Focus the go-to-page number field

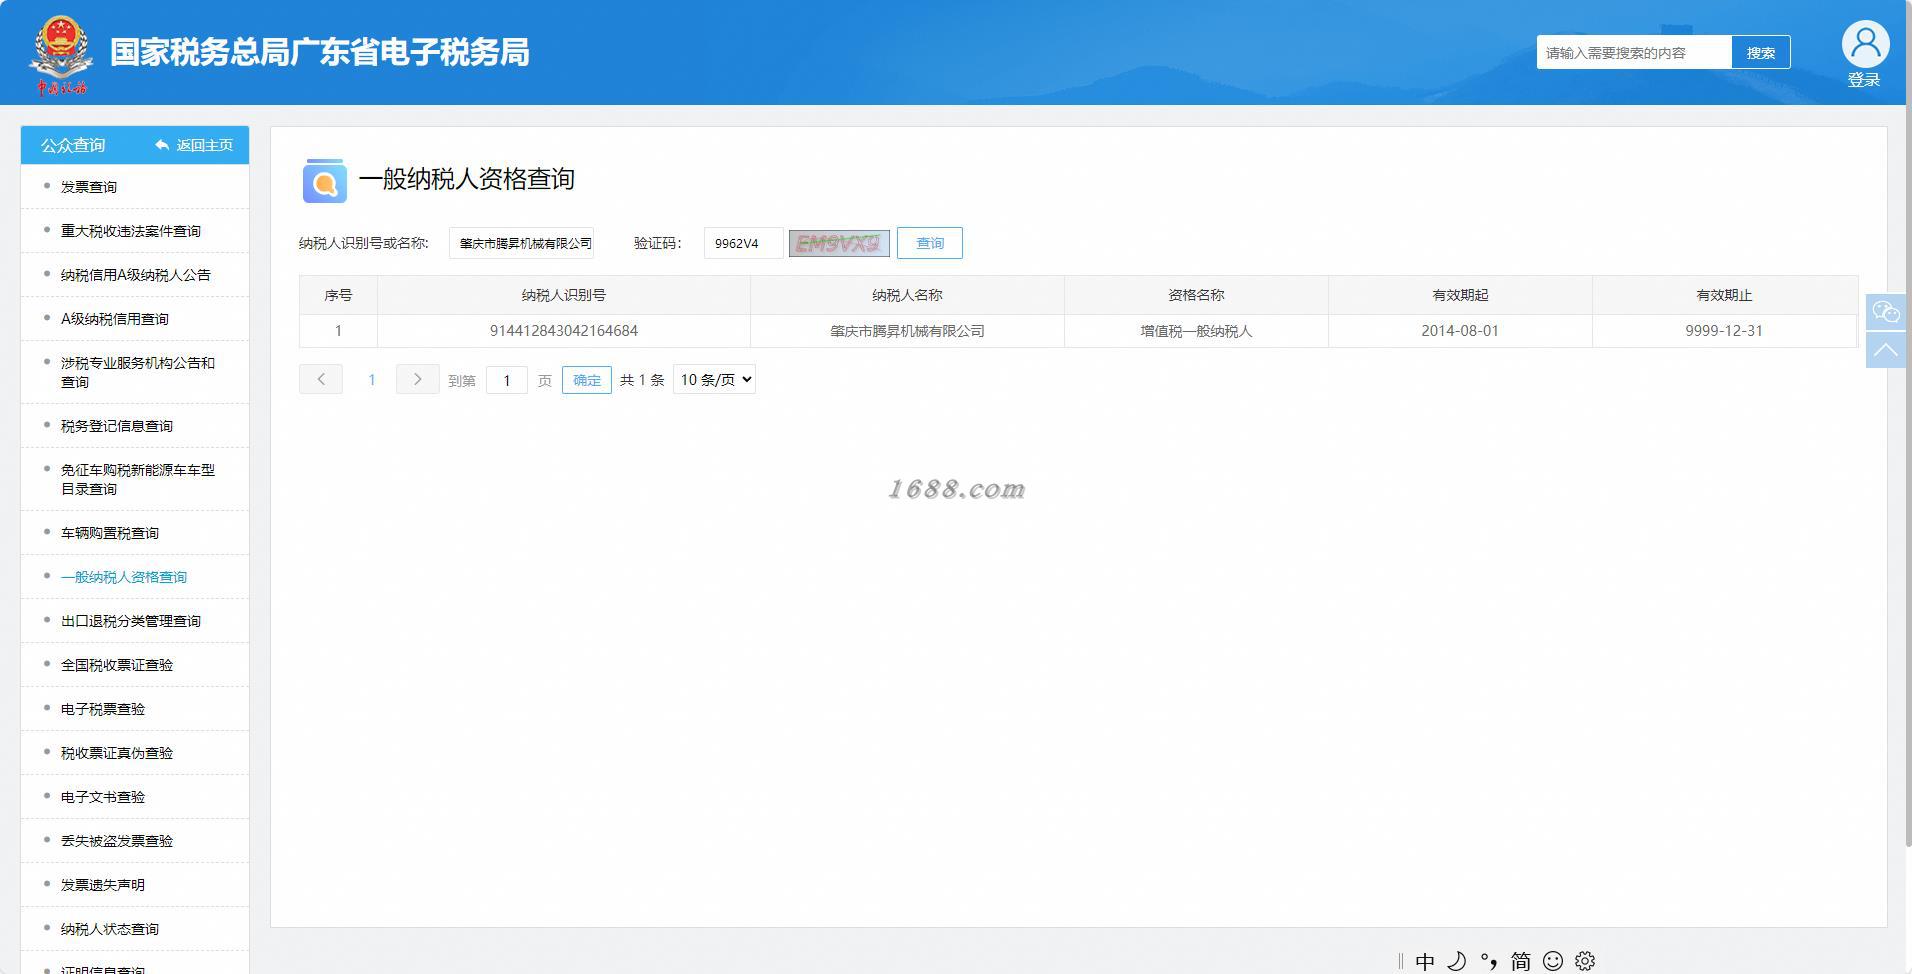click(507, 380)
